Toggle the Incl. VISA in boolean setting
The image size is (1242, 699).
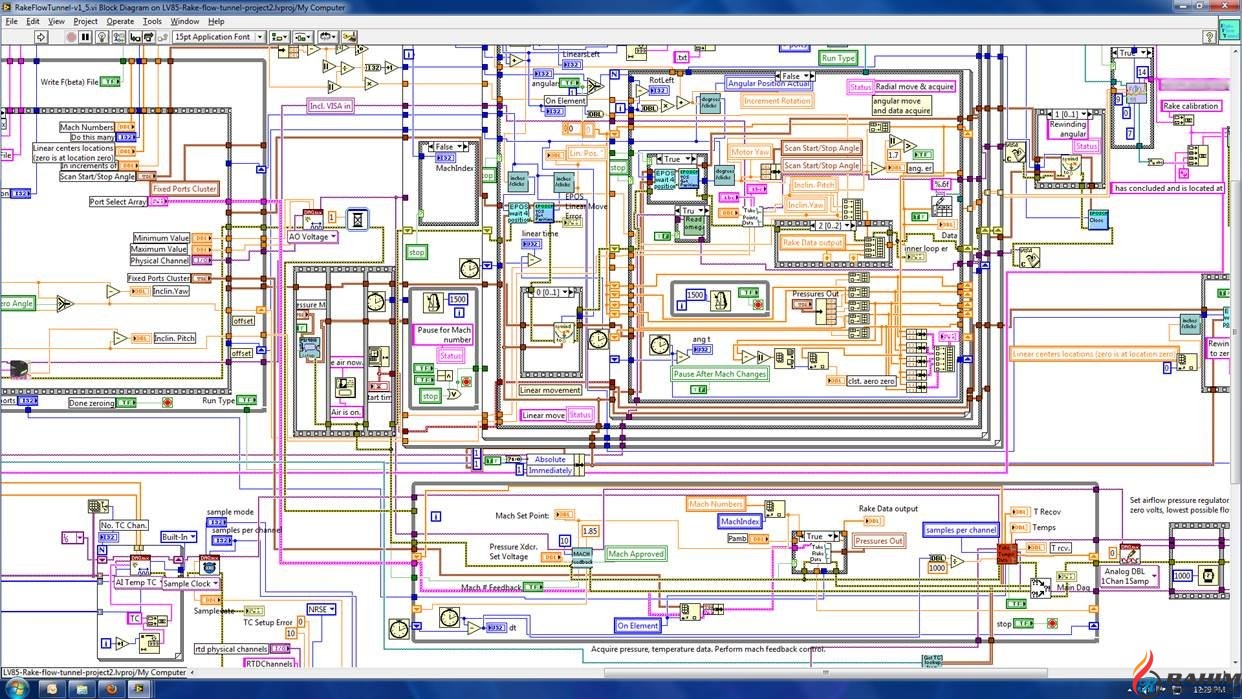click(x=330, y=105)
